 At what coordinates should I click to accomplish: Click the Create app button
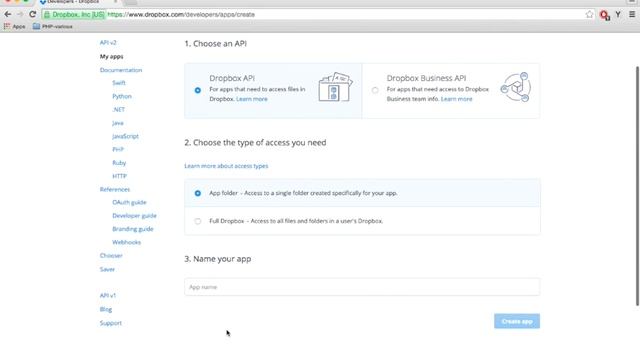pos(517,321)
